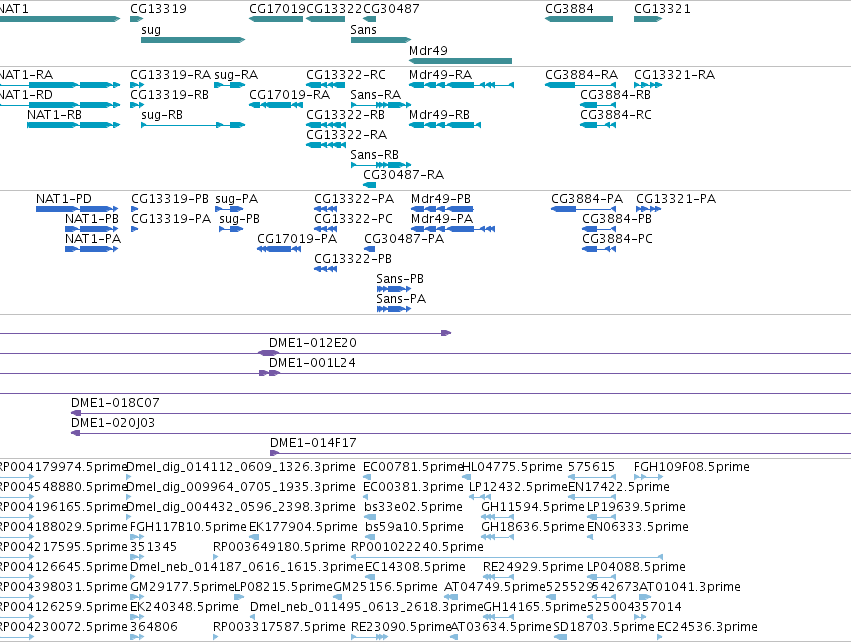Click the Mdr49-PA protein glyph
The image size is (851, 642).
tap(453, 229)
